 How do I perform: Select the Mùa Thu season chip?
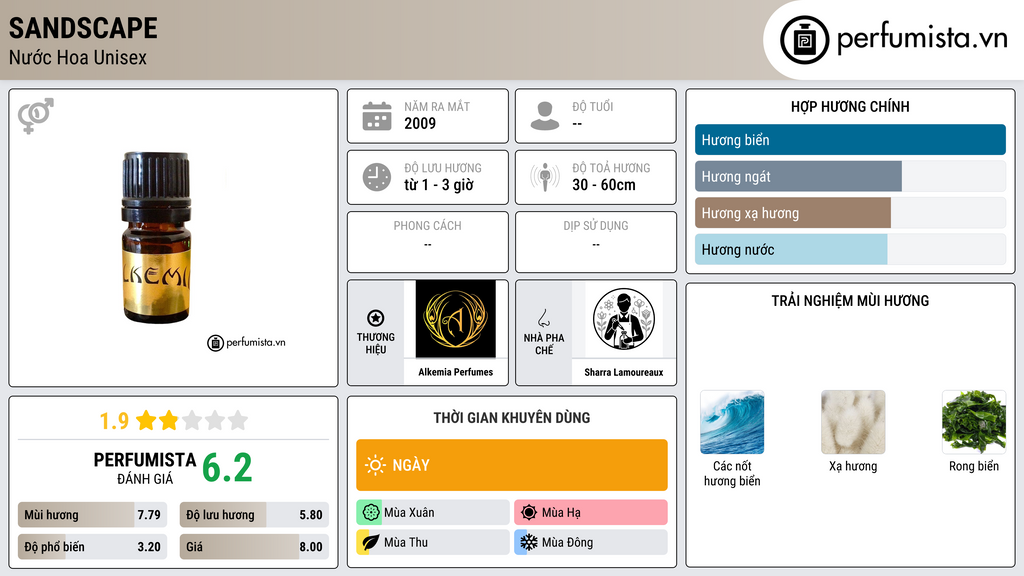point(433,542)
